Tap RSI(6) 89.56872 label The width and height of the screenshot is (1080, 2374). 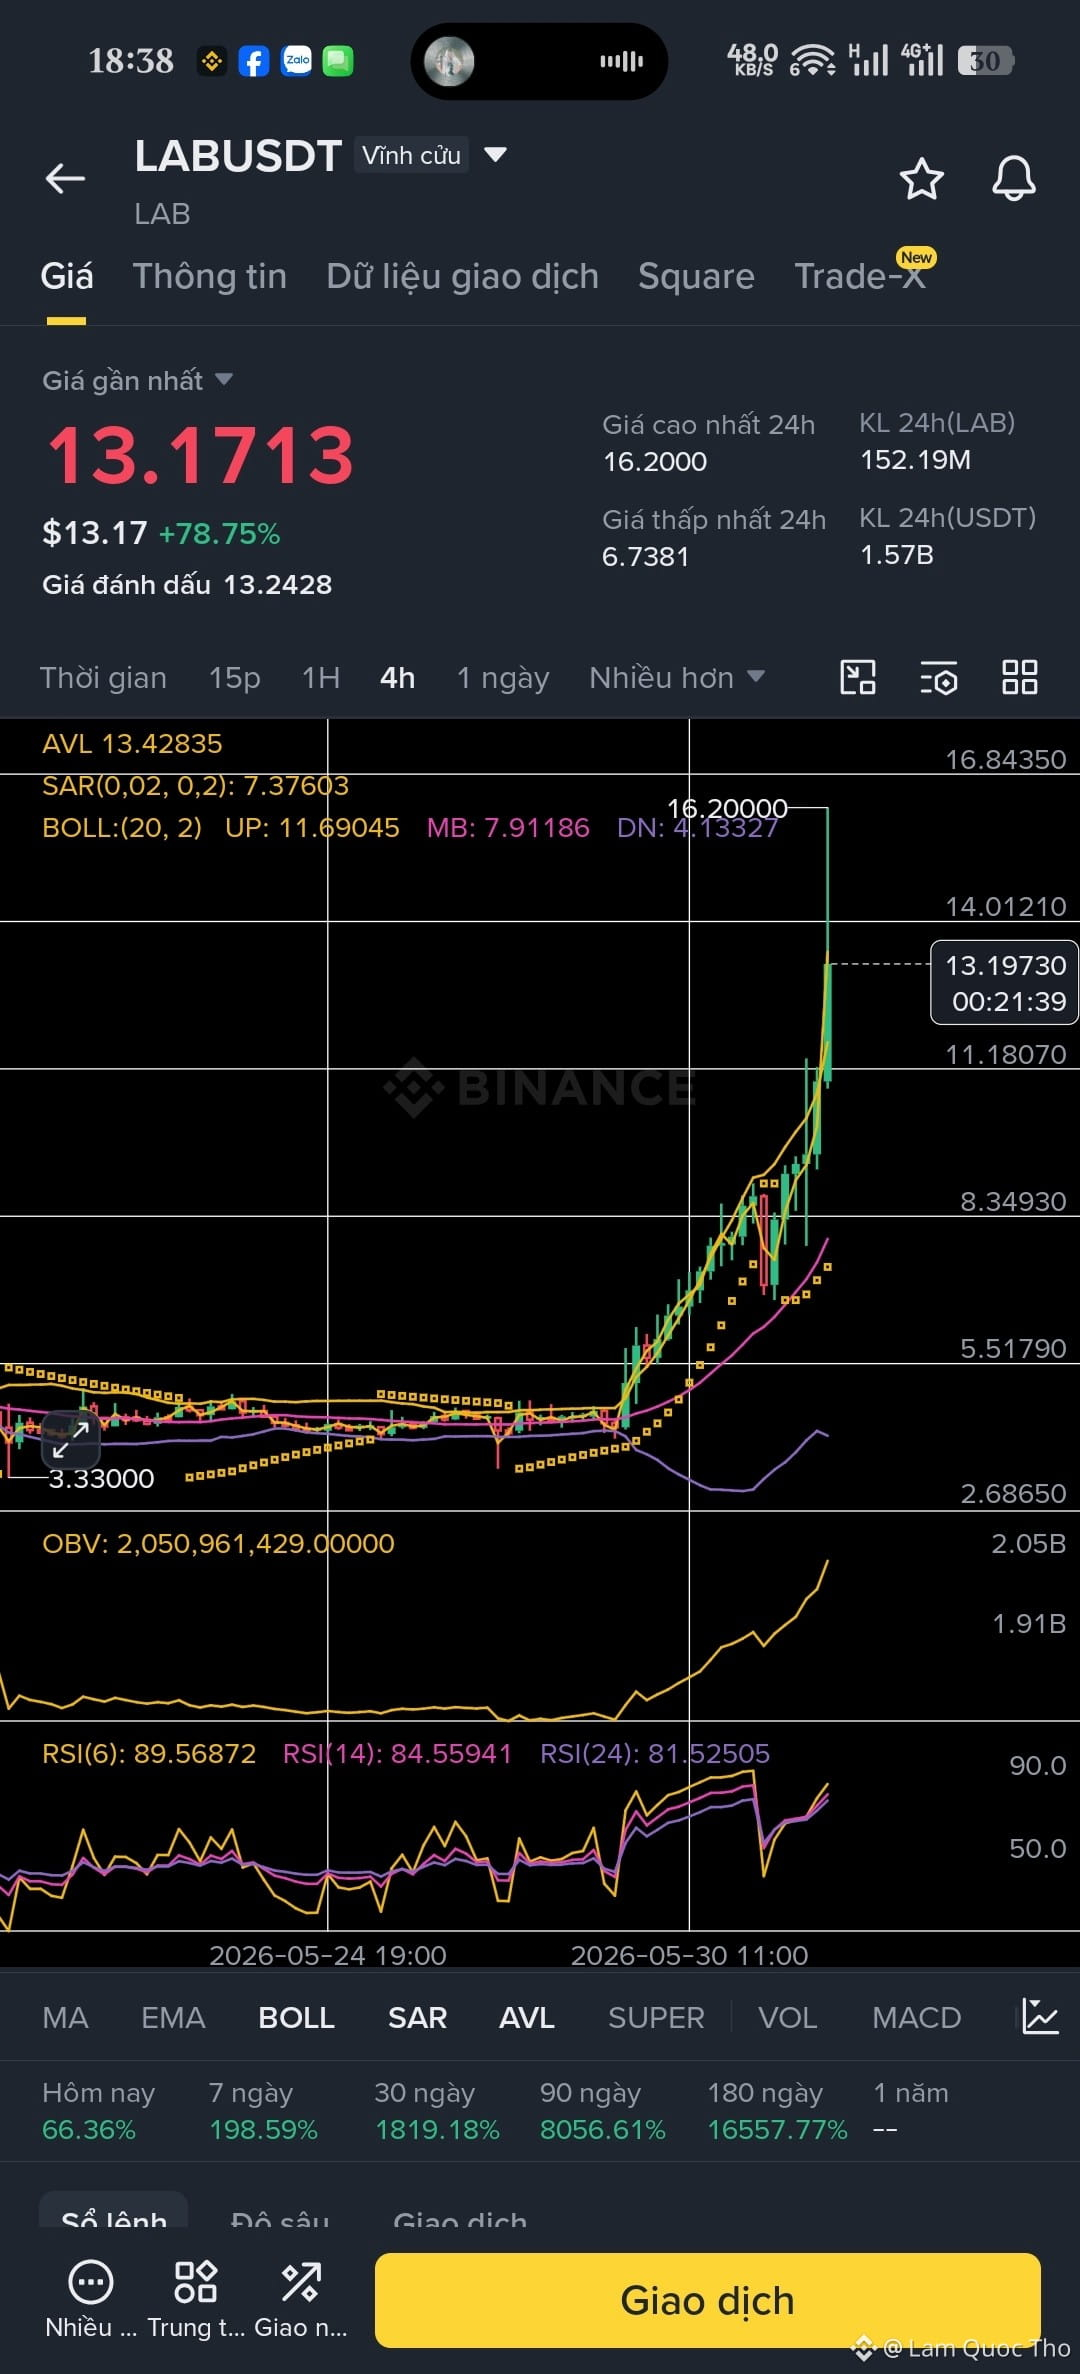(x=149, y=1753)
